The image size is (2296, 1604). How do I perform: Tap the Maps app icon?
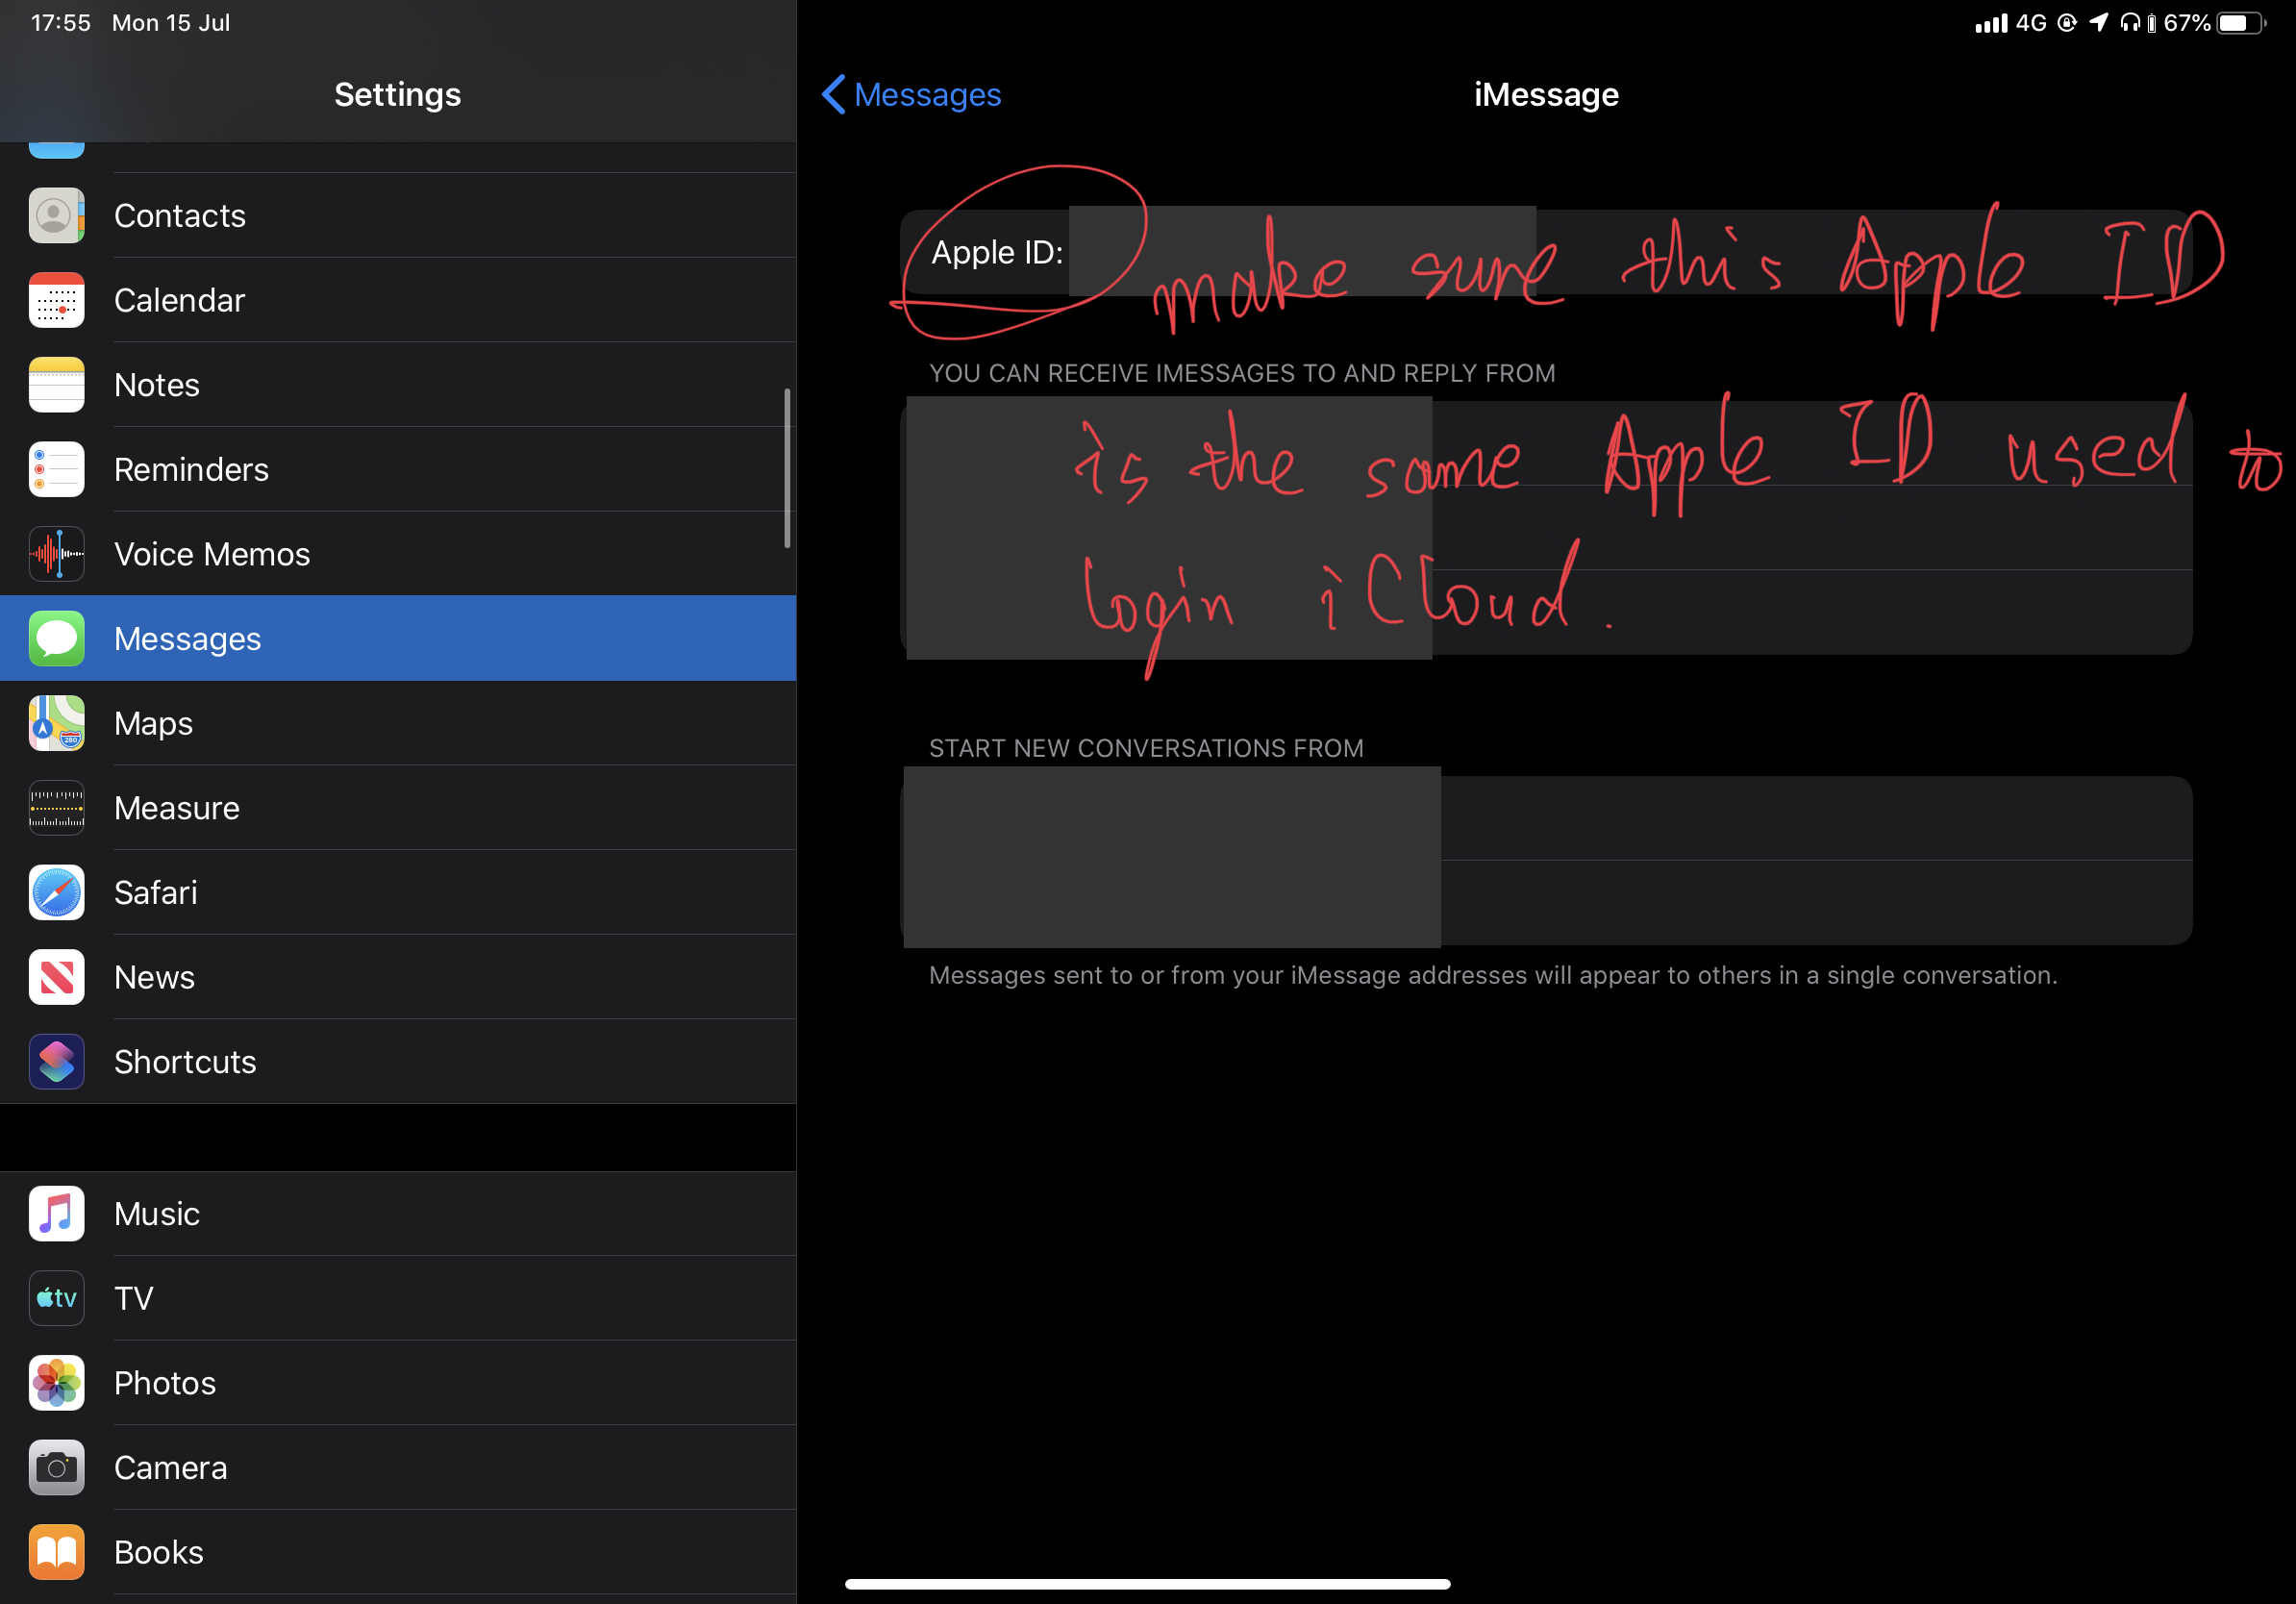[56, 723]
